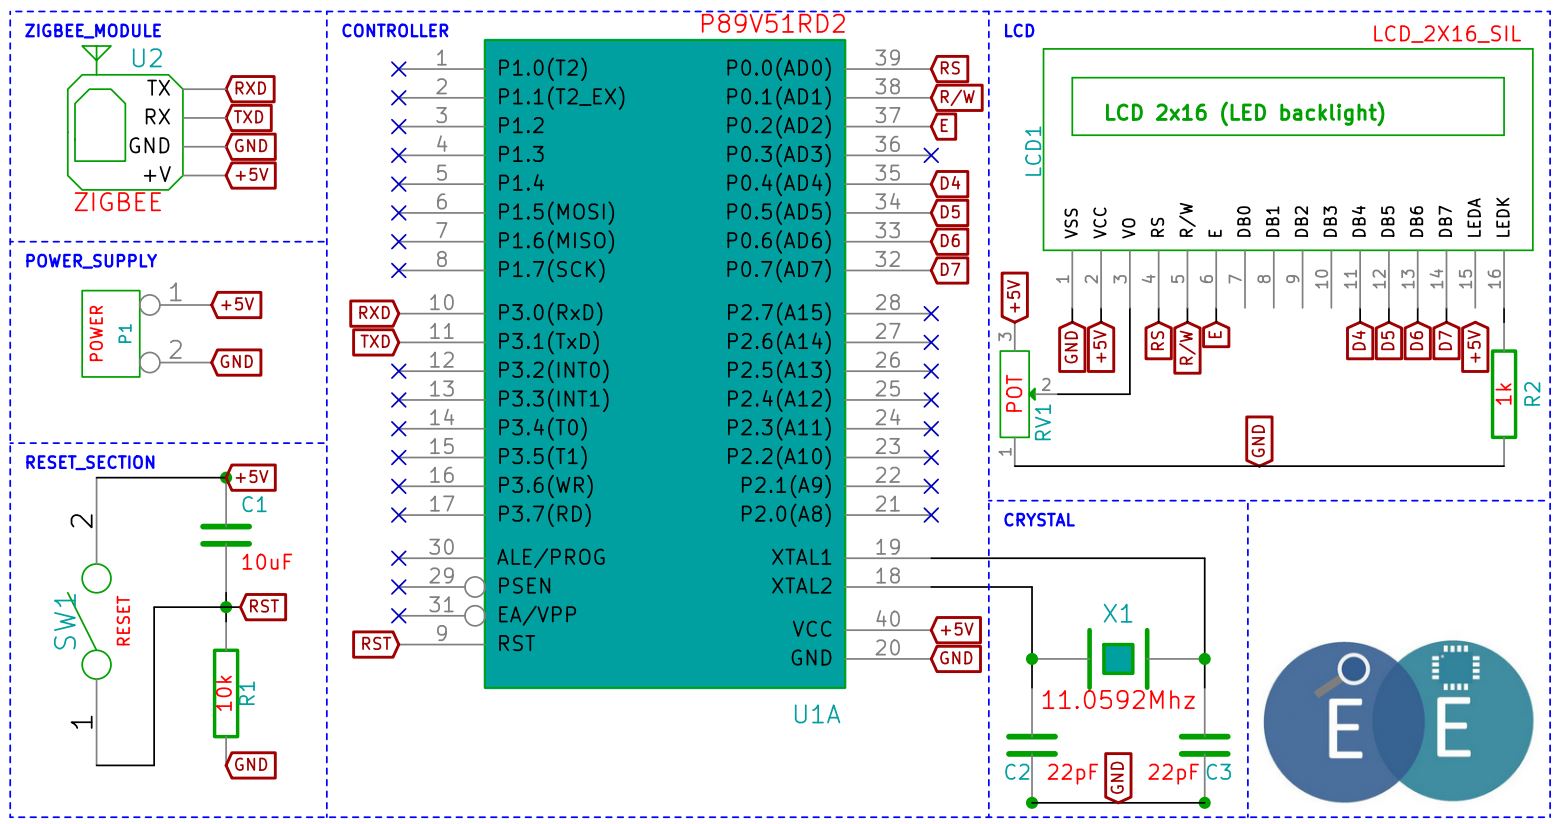Image resolution: width=1558 pixels, height=824 pixels.
Task: Click the CRYSTAL section title
Action: [x=1039, y=520]
